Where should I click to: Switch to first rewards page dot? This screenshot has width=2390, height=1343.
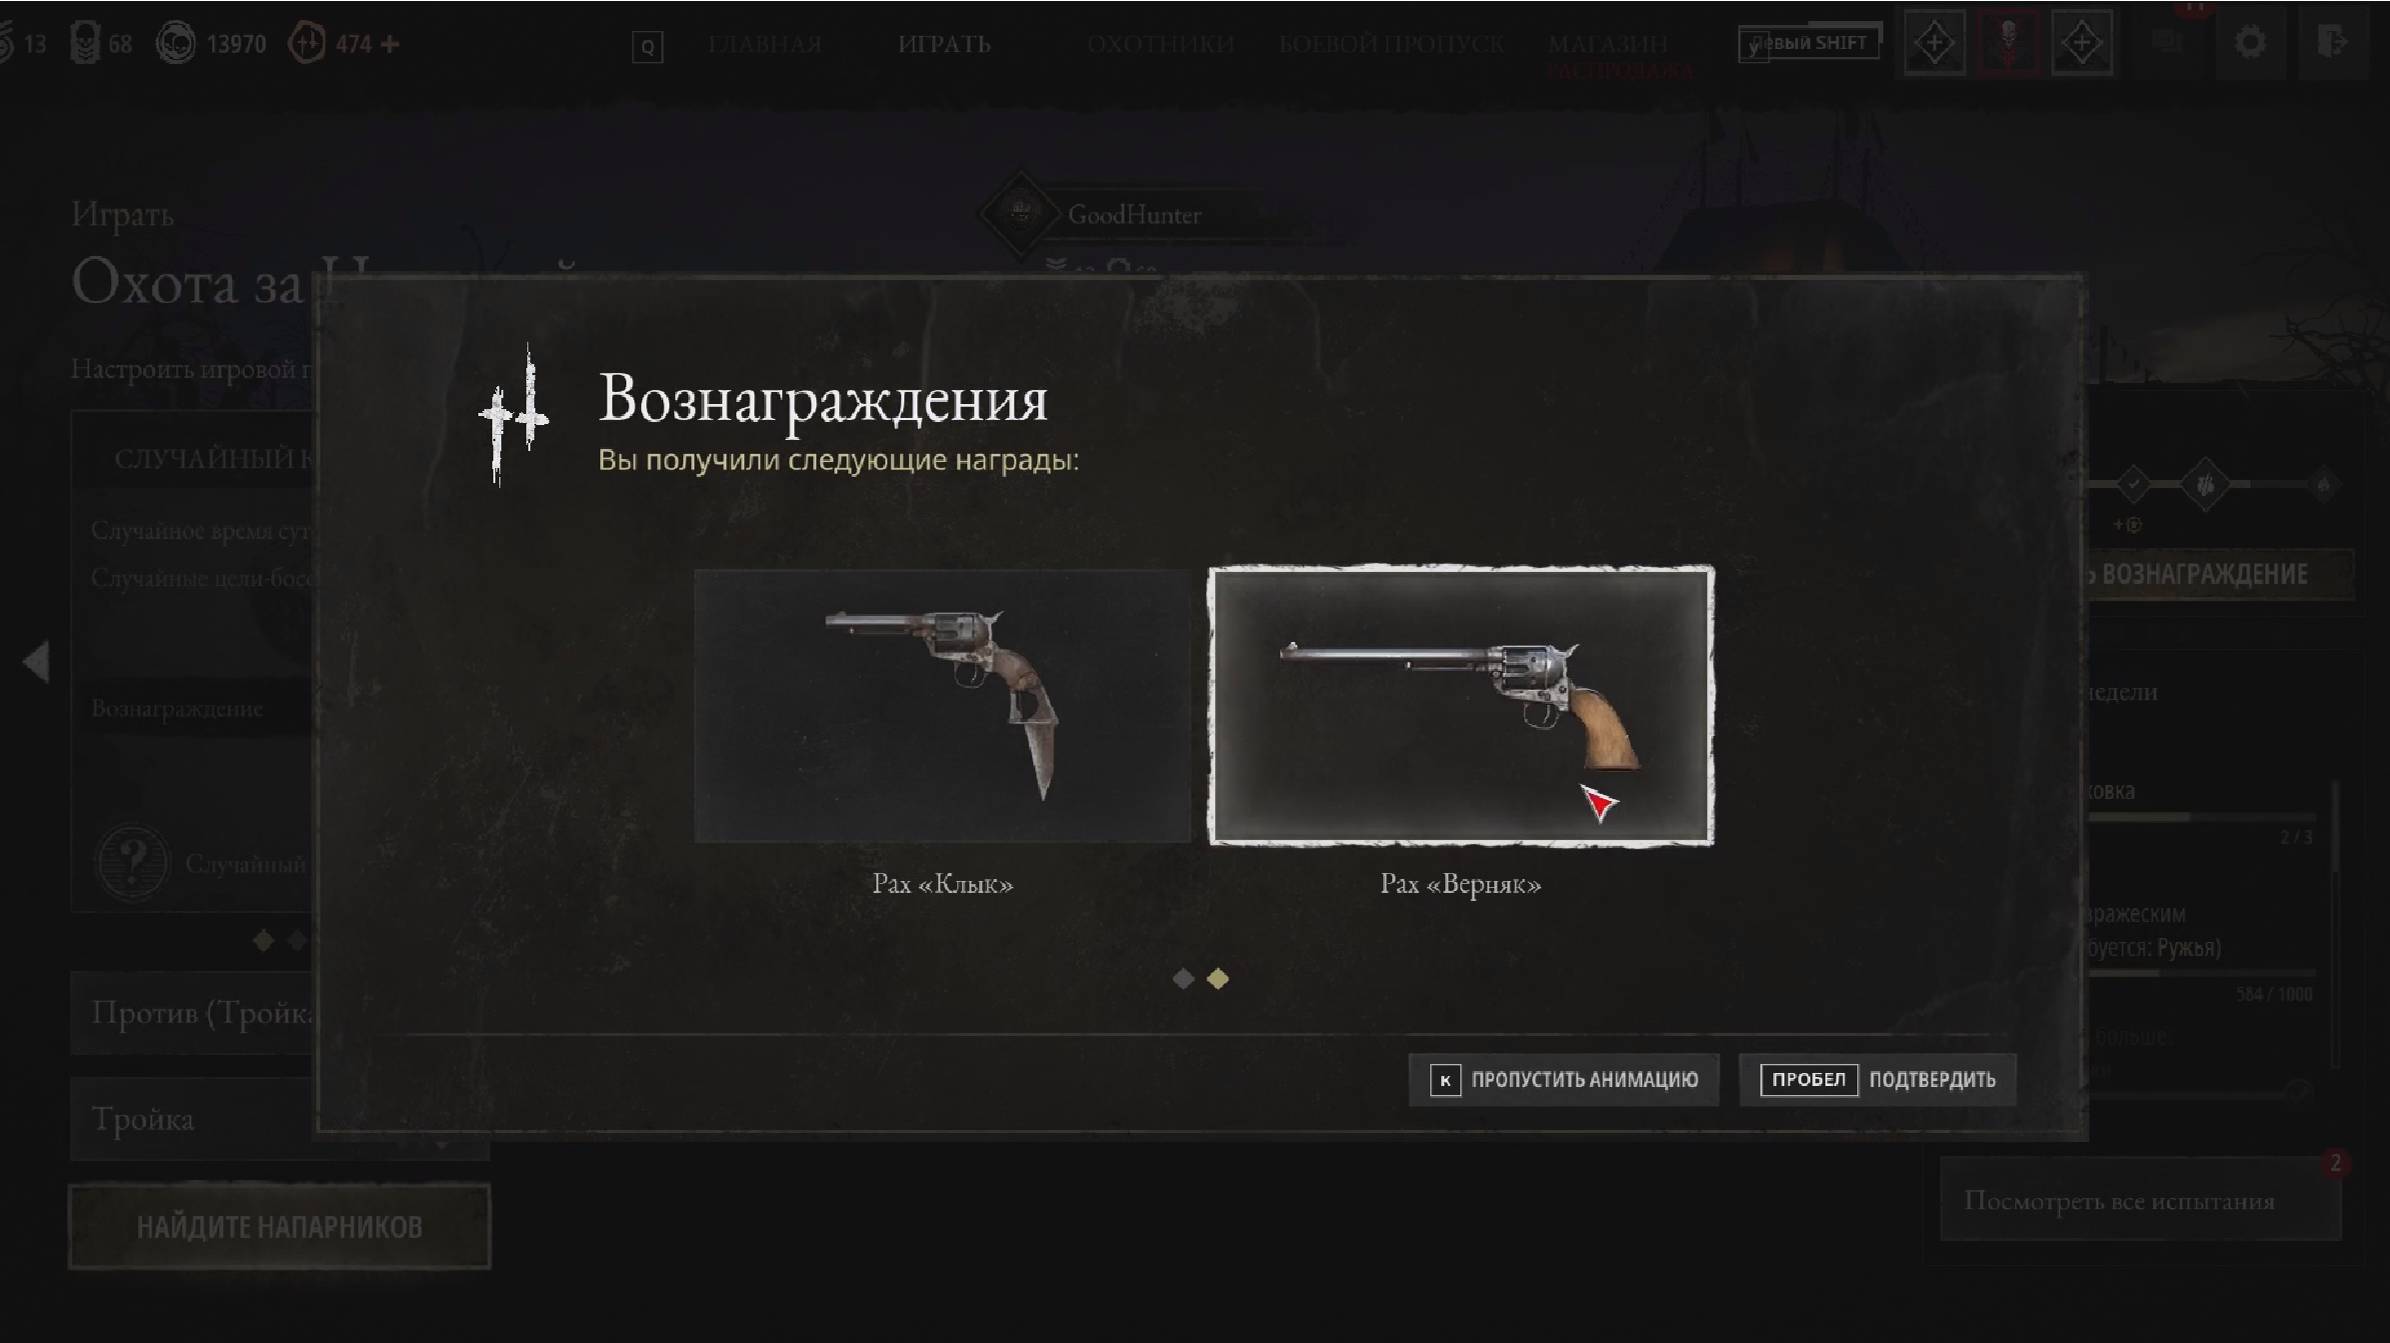[x=1183, y=978]
